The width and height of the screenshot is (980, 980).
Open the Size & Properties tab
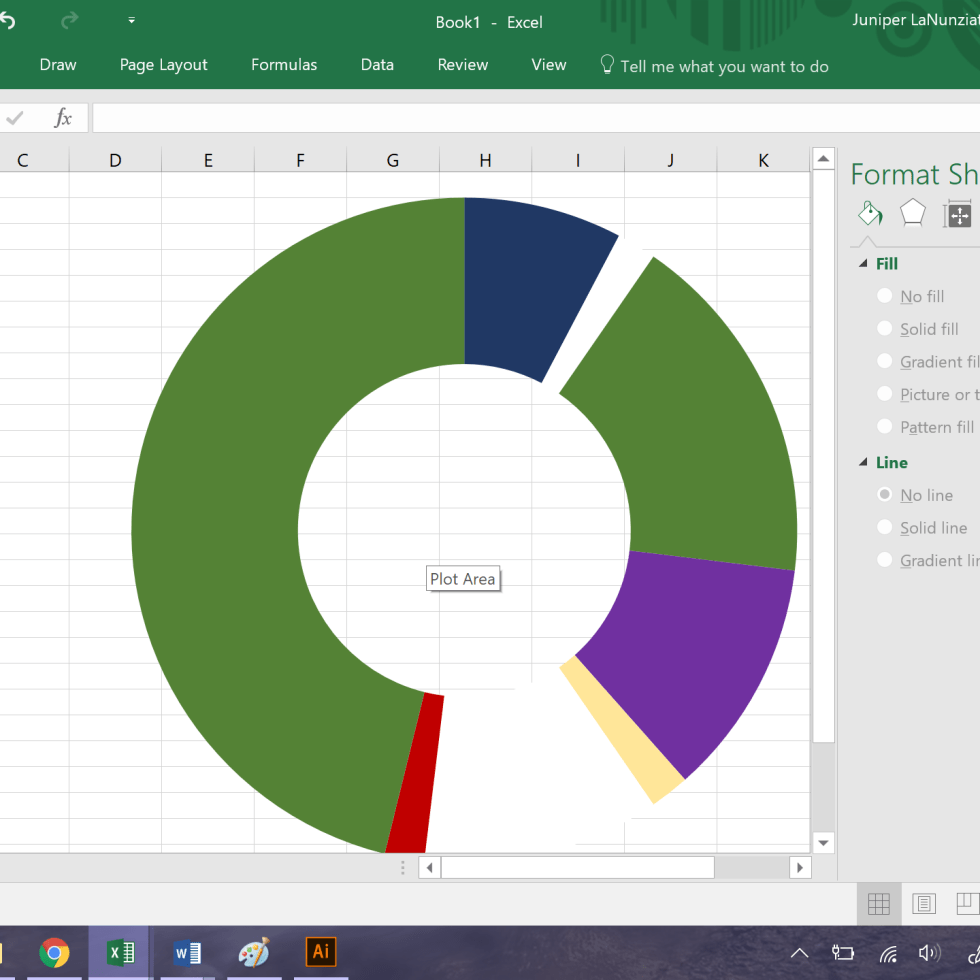[x=958, y=214]
